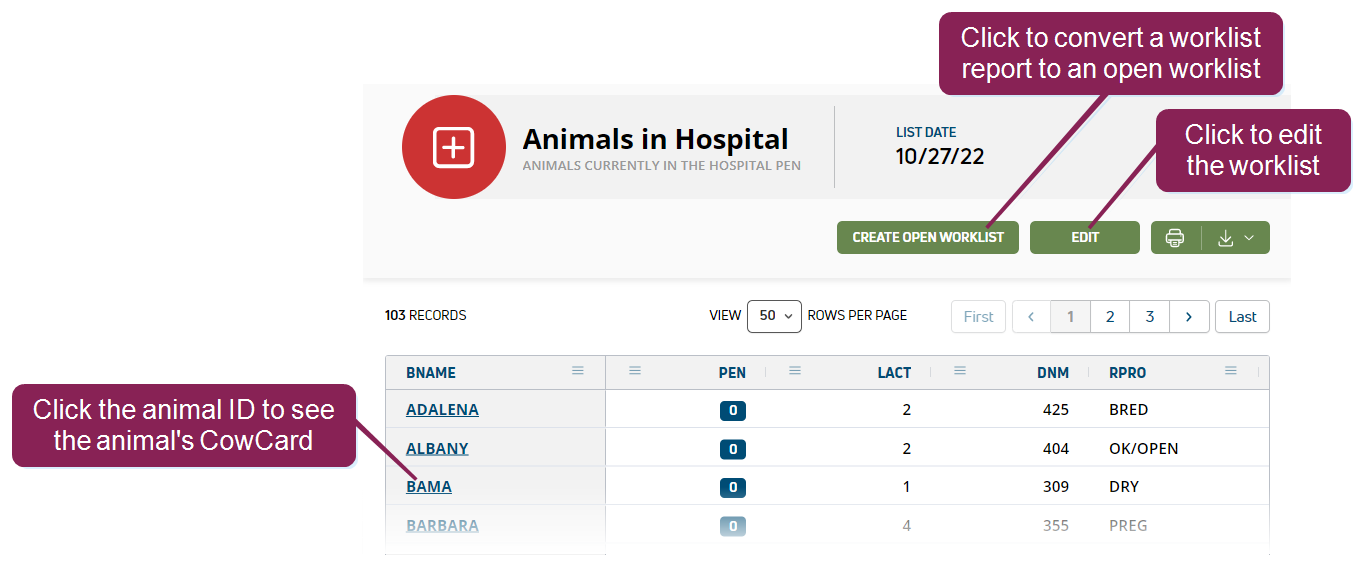This screenshot has height=566, width=1368.
Task: Click Create Open Worklist button
Action: tap(927, 238)
